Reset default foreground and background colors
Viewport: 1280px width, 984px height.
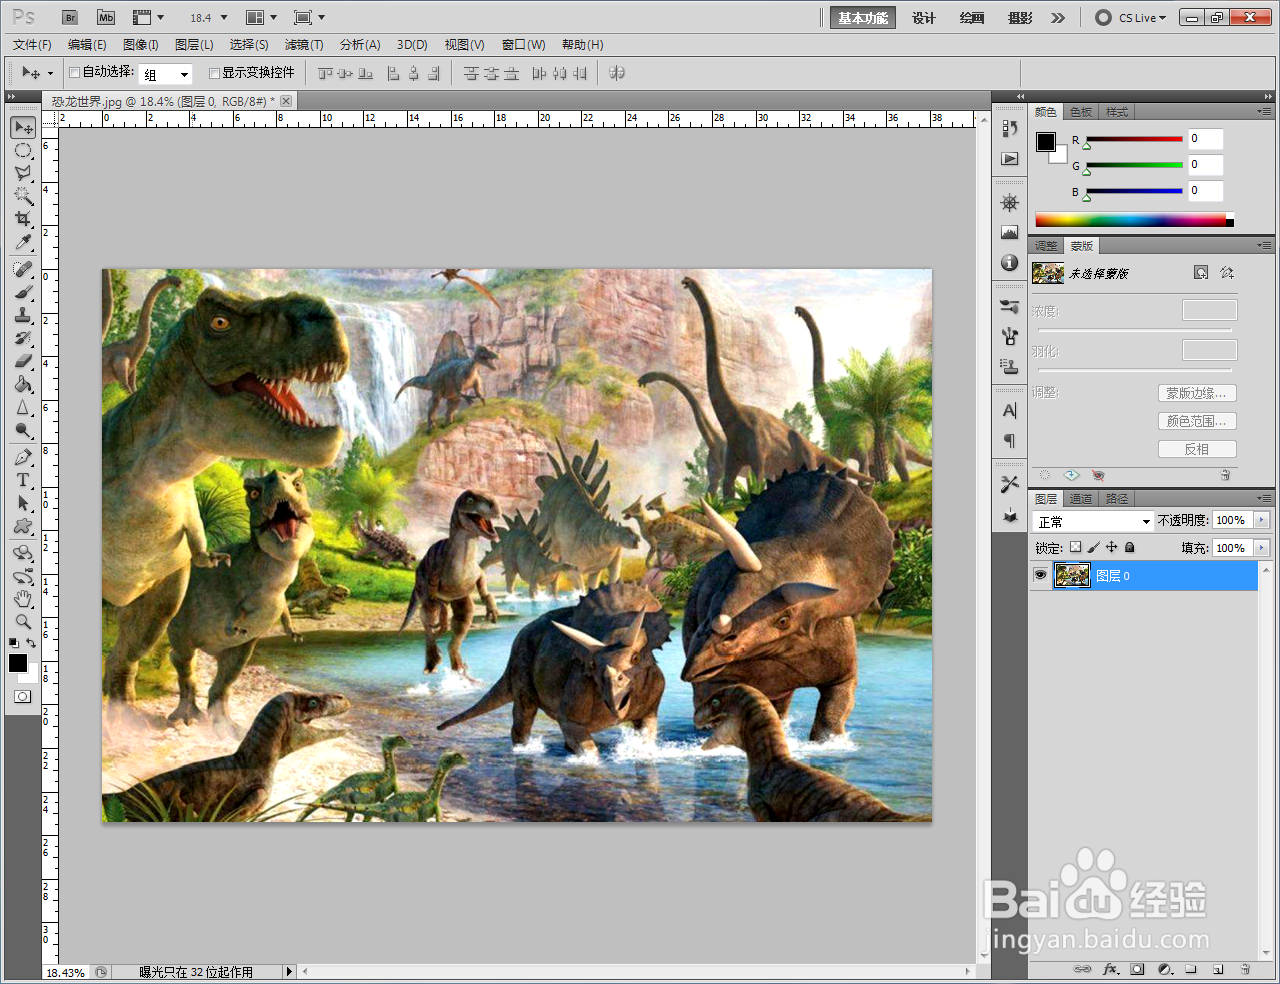pyautogui.click(x=14, y=643)
